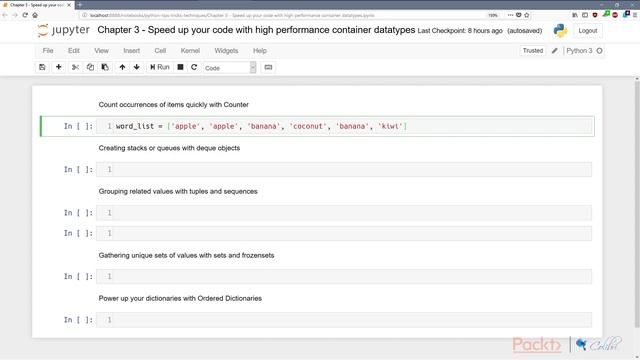Interrupt the kernel with stop icon

tap(180, 67)
